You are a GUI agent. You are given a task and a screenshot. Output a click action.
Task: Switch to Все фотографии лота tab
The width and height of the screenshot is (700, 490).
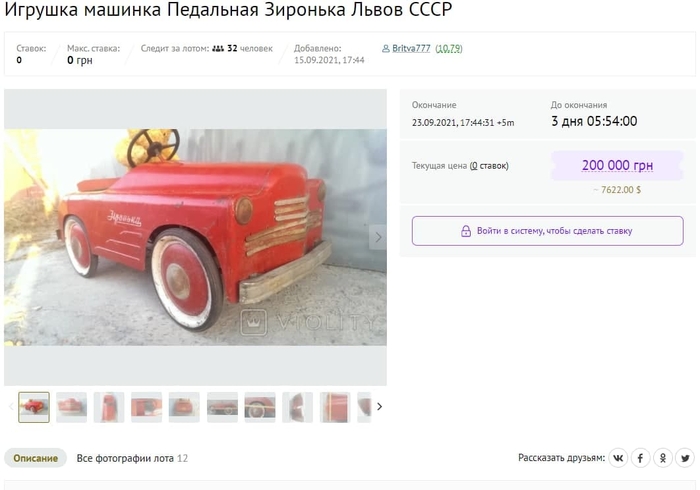click(x=132, y=458)
